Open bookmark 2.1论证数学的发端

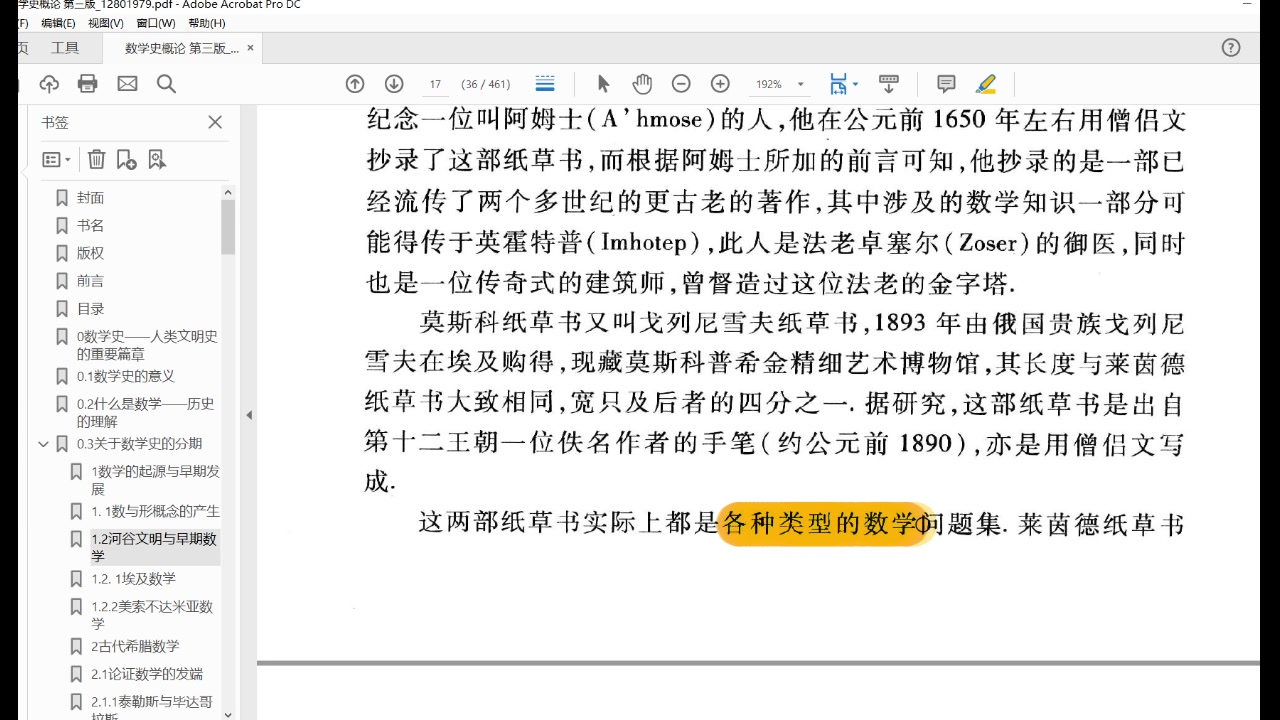(146, 674)
